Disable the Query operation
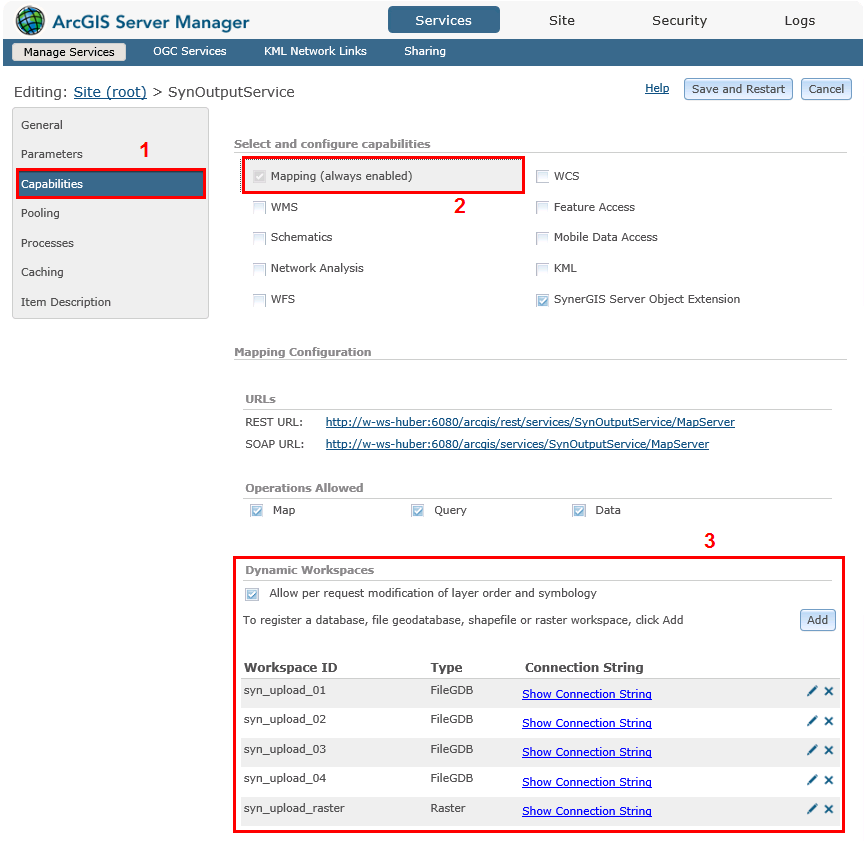This screenshot has width=867, height=842. [418, 510]
